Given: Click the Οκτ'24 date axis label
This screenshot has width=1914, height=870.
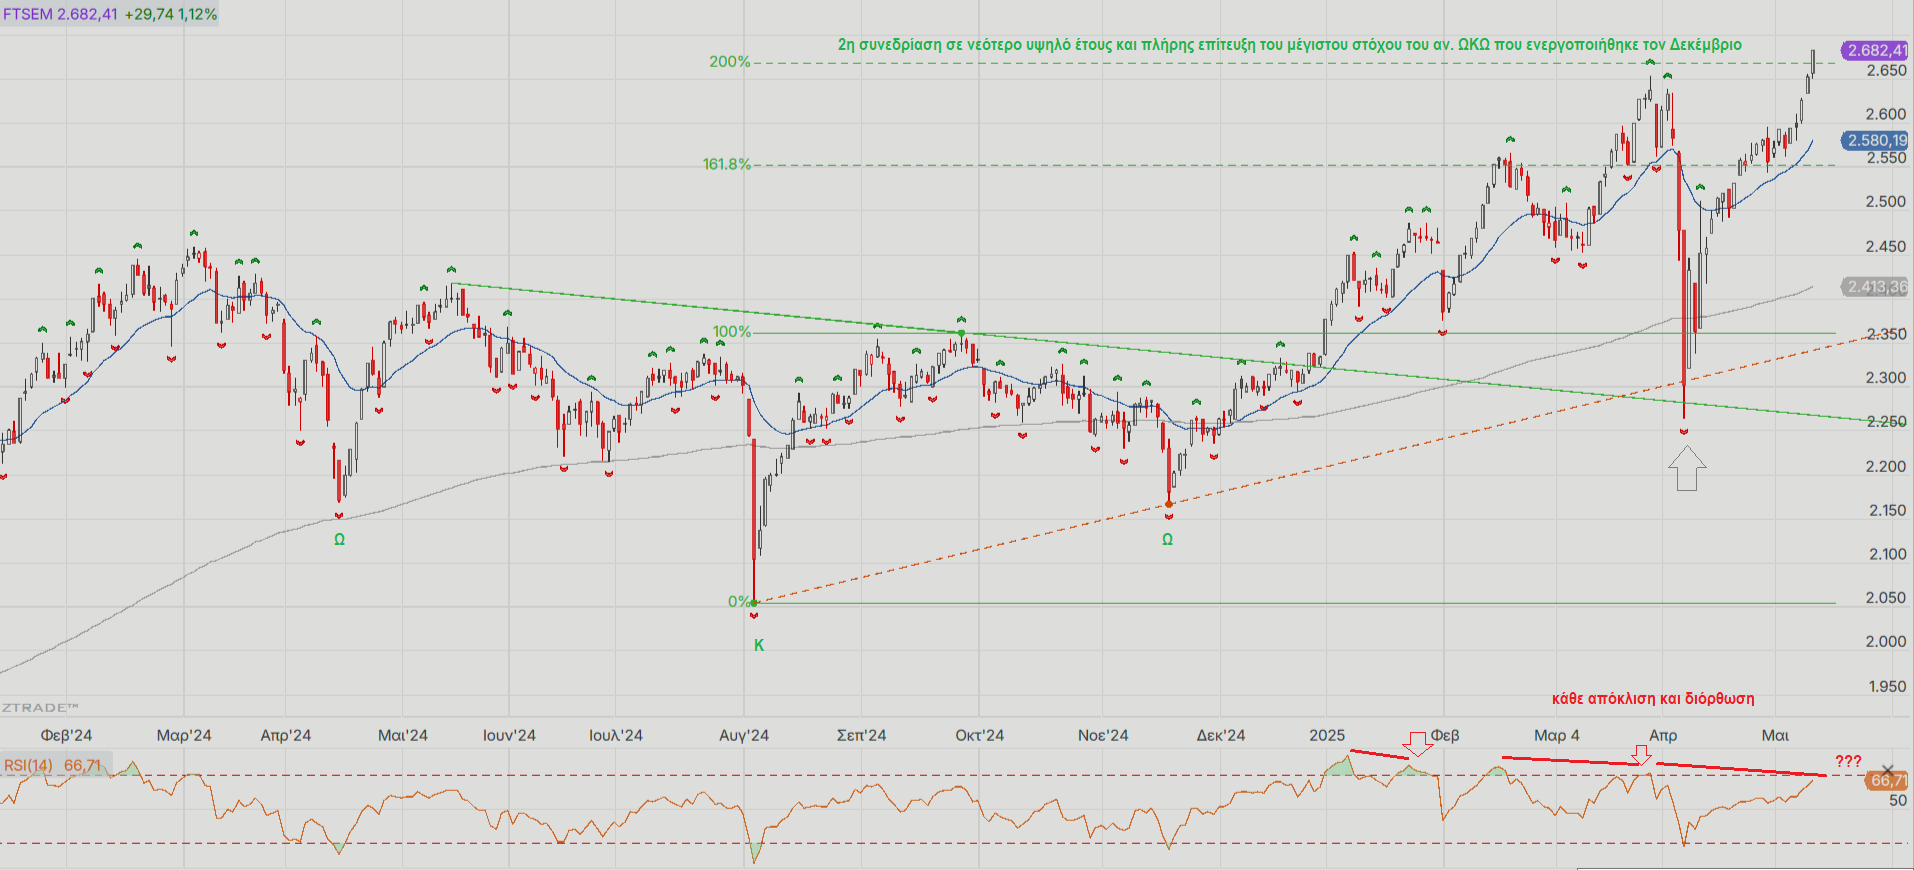Looking at the screenshot, I should pos(979,735).
